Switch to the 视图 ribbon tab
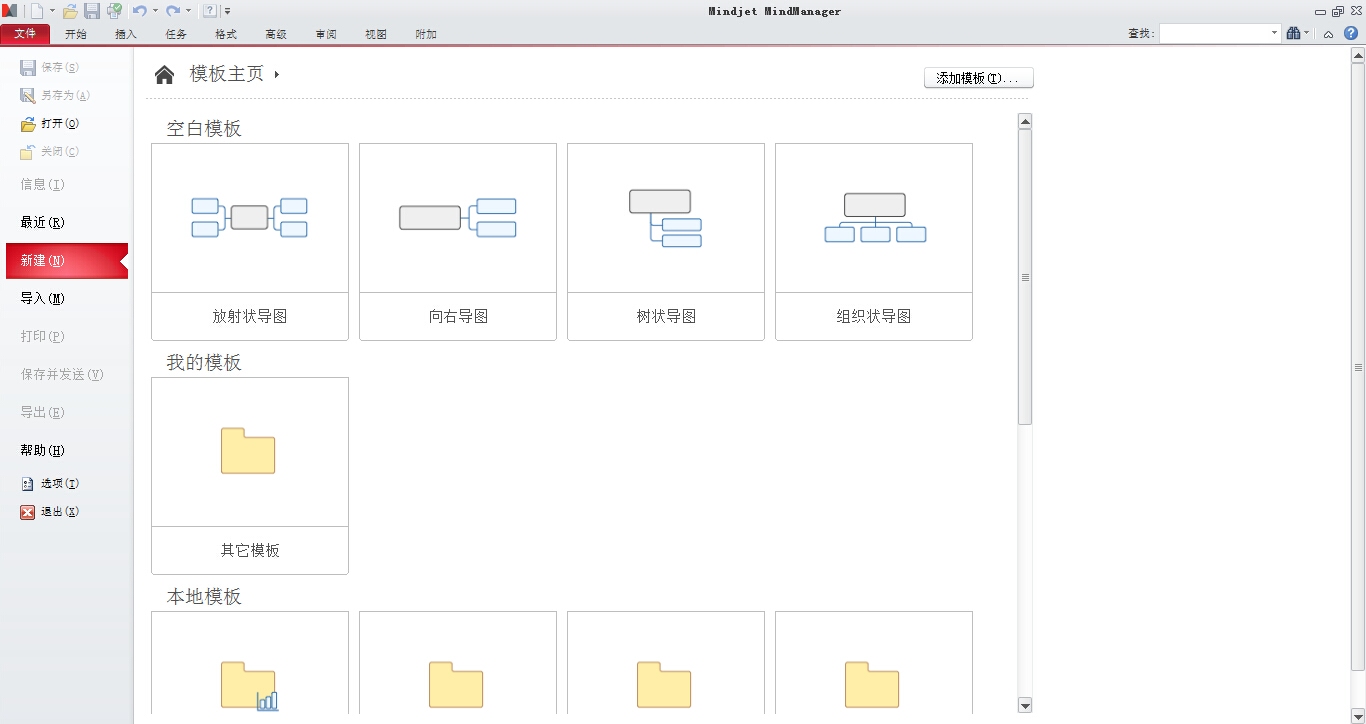Image resolution: width=1366 pixels, height=724 pixels. pos(376,34)
